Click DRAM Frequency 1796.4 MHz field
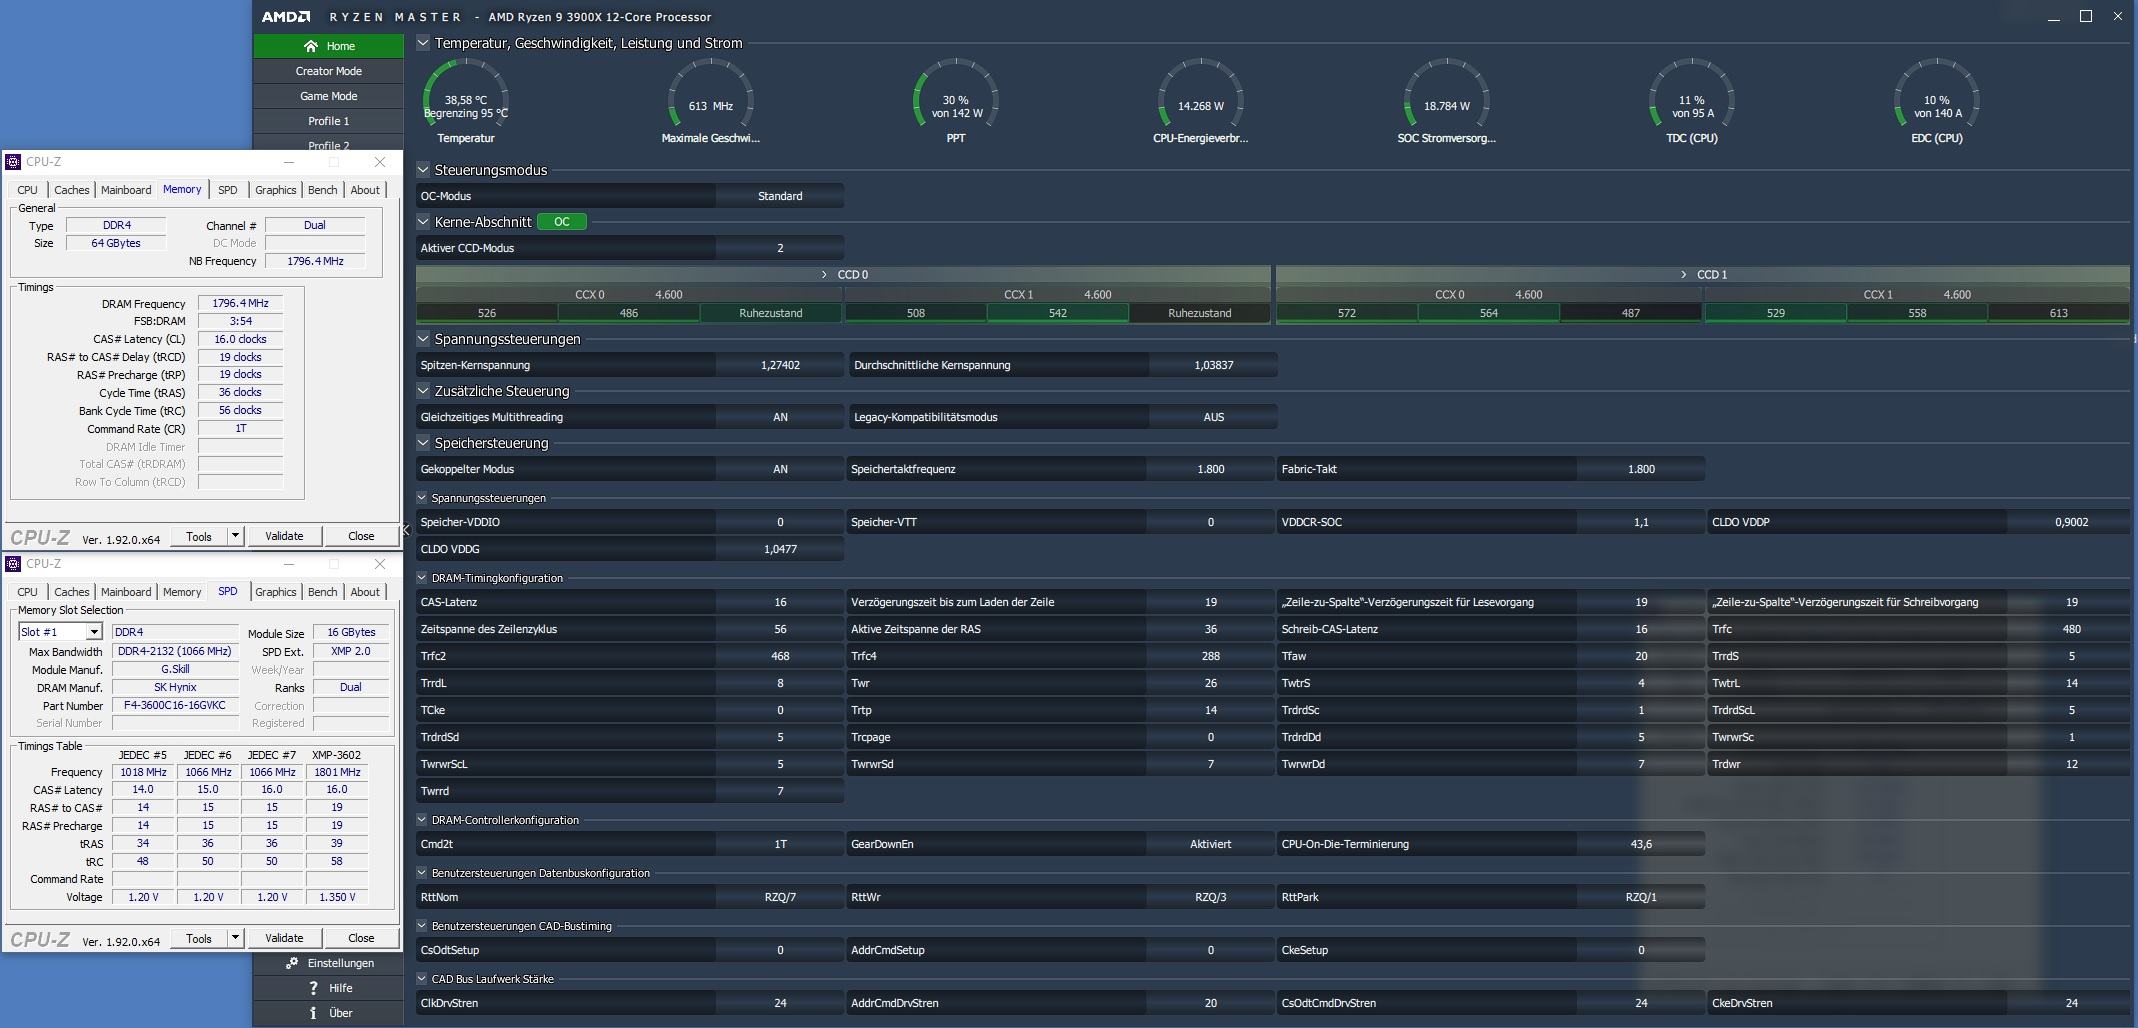 [x=241, y=303]
